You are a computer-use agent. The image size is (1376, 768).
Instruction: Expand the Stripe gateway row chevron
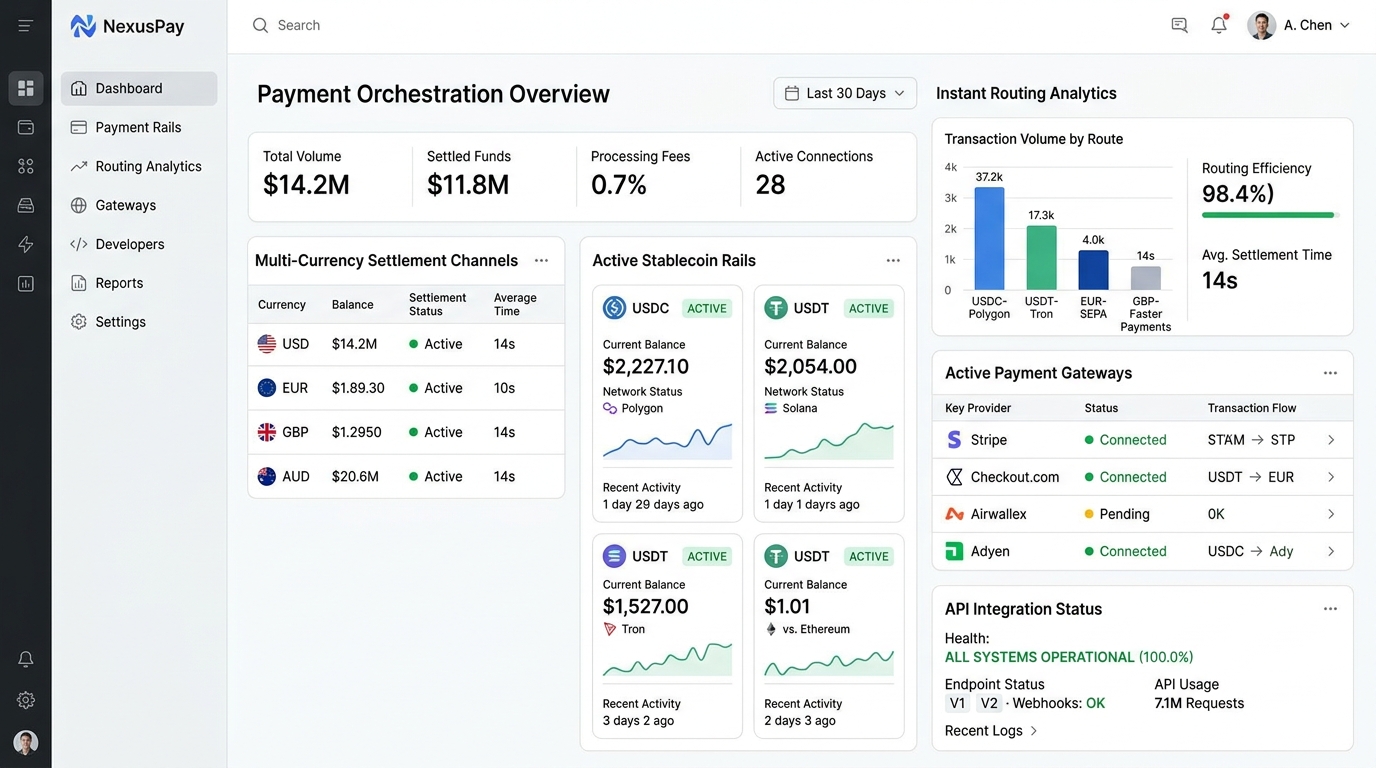[x=1331, y=440]
